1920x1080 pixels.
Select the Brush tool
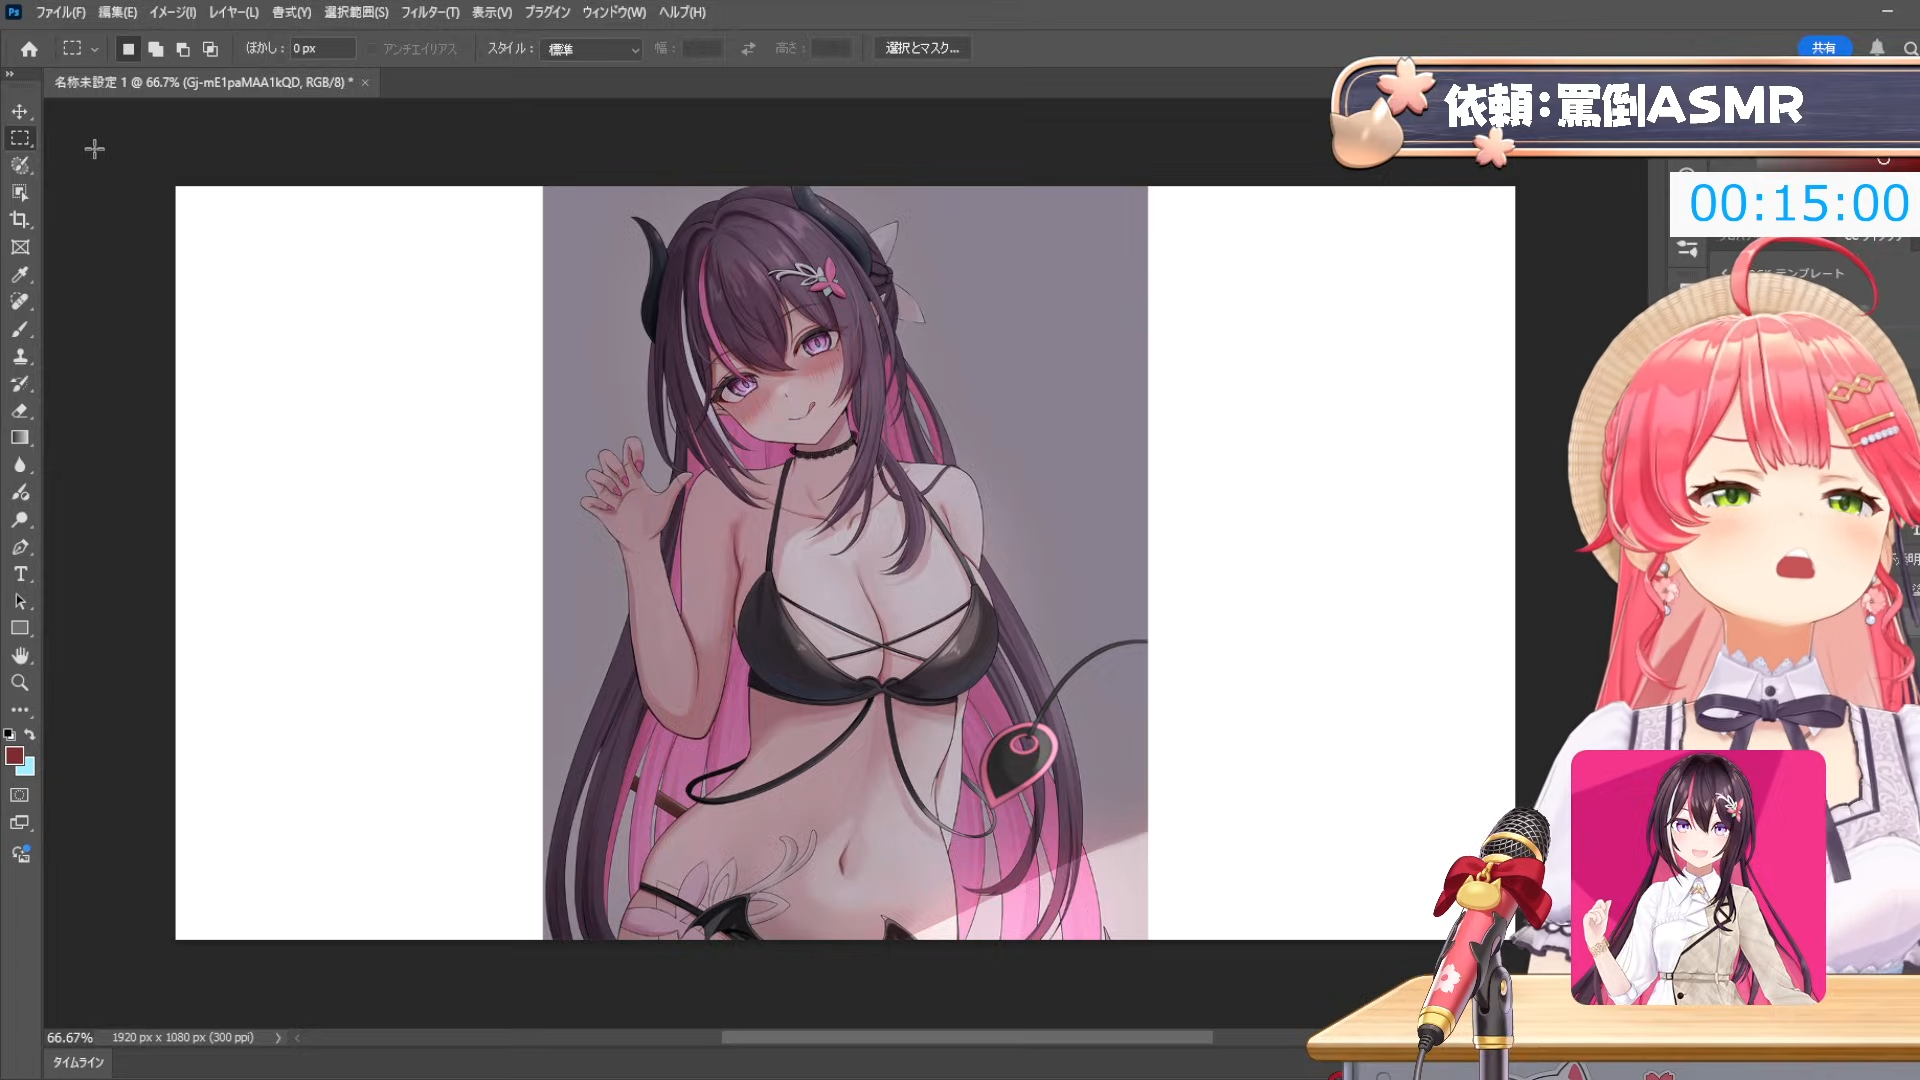click(x=20, y=329)
